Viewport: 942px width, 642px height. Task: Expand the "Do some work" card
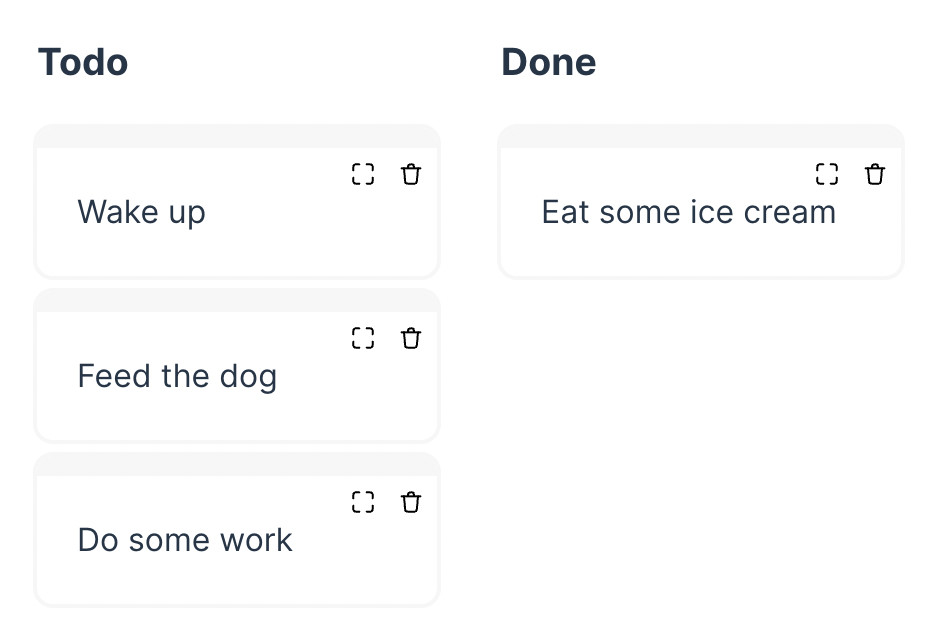tap(363, 503)
